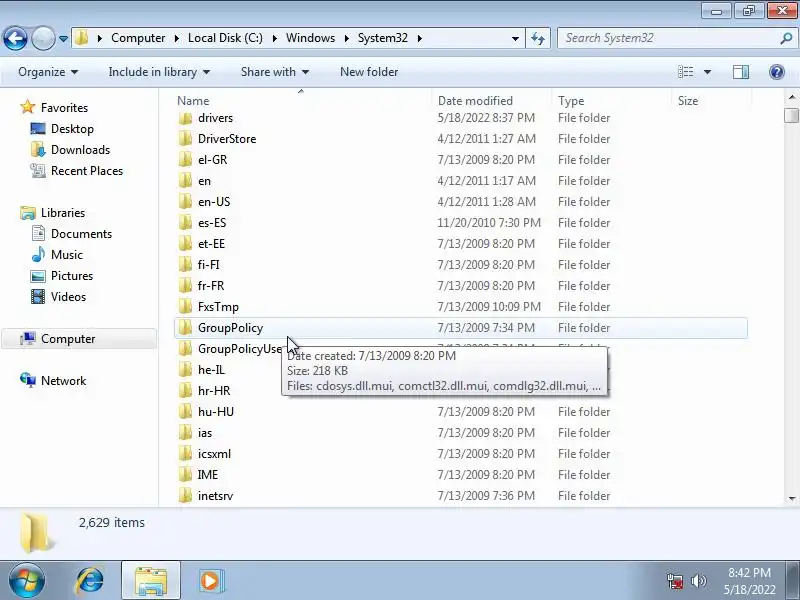The image size is (800, 600).
Task: Open the recent pages dropdown arrow
Action: [x=63, y=38]
